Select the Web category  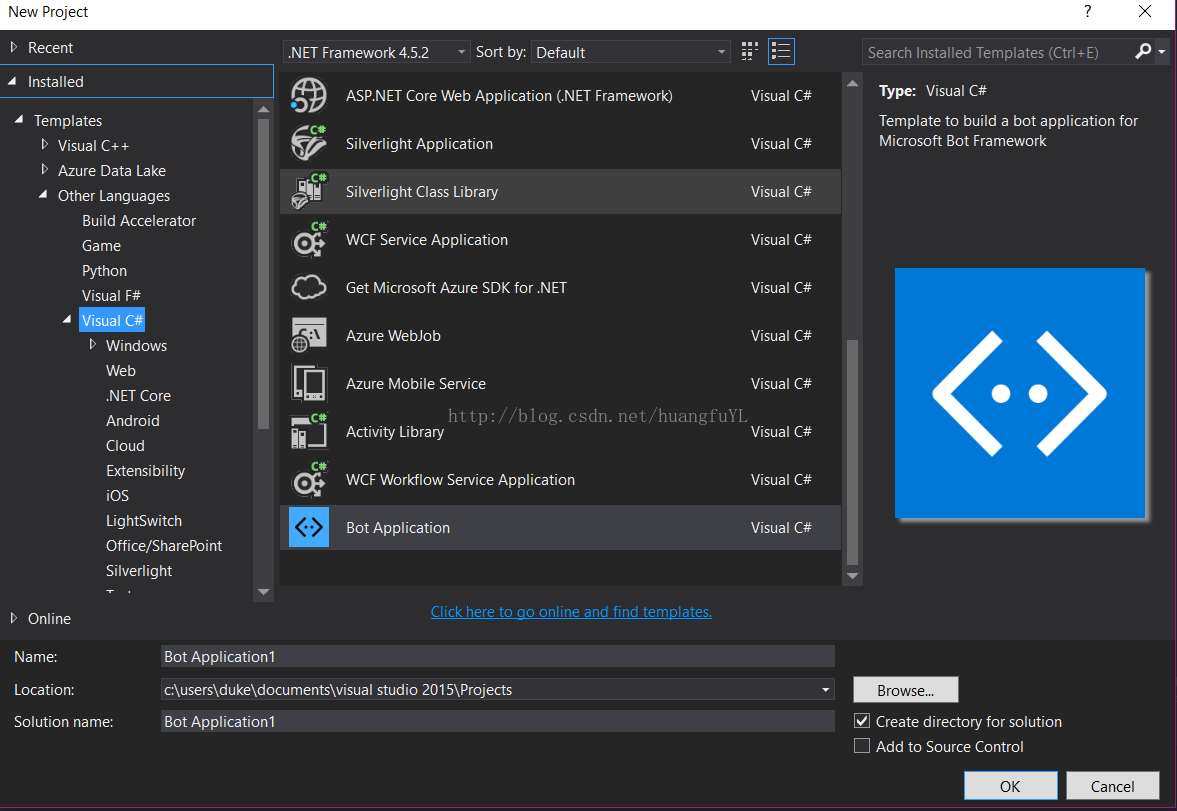(121, 370)
